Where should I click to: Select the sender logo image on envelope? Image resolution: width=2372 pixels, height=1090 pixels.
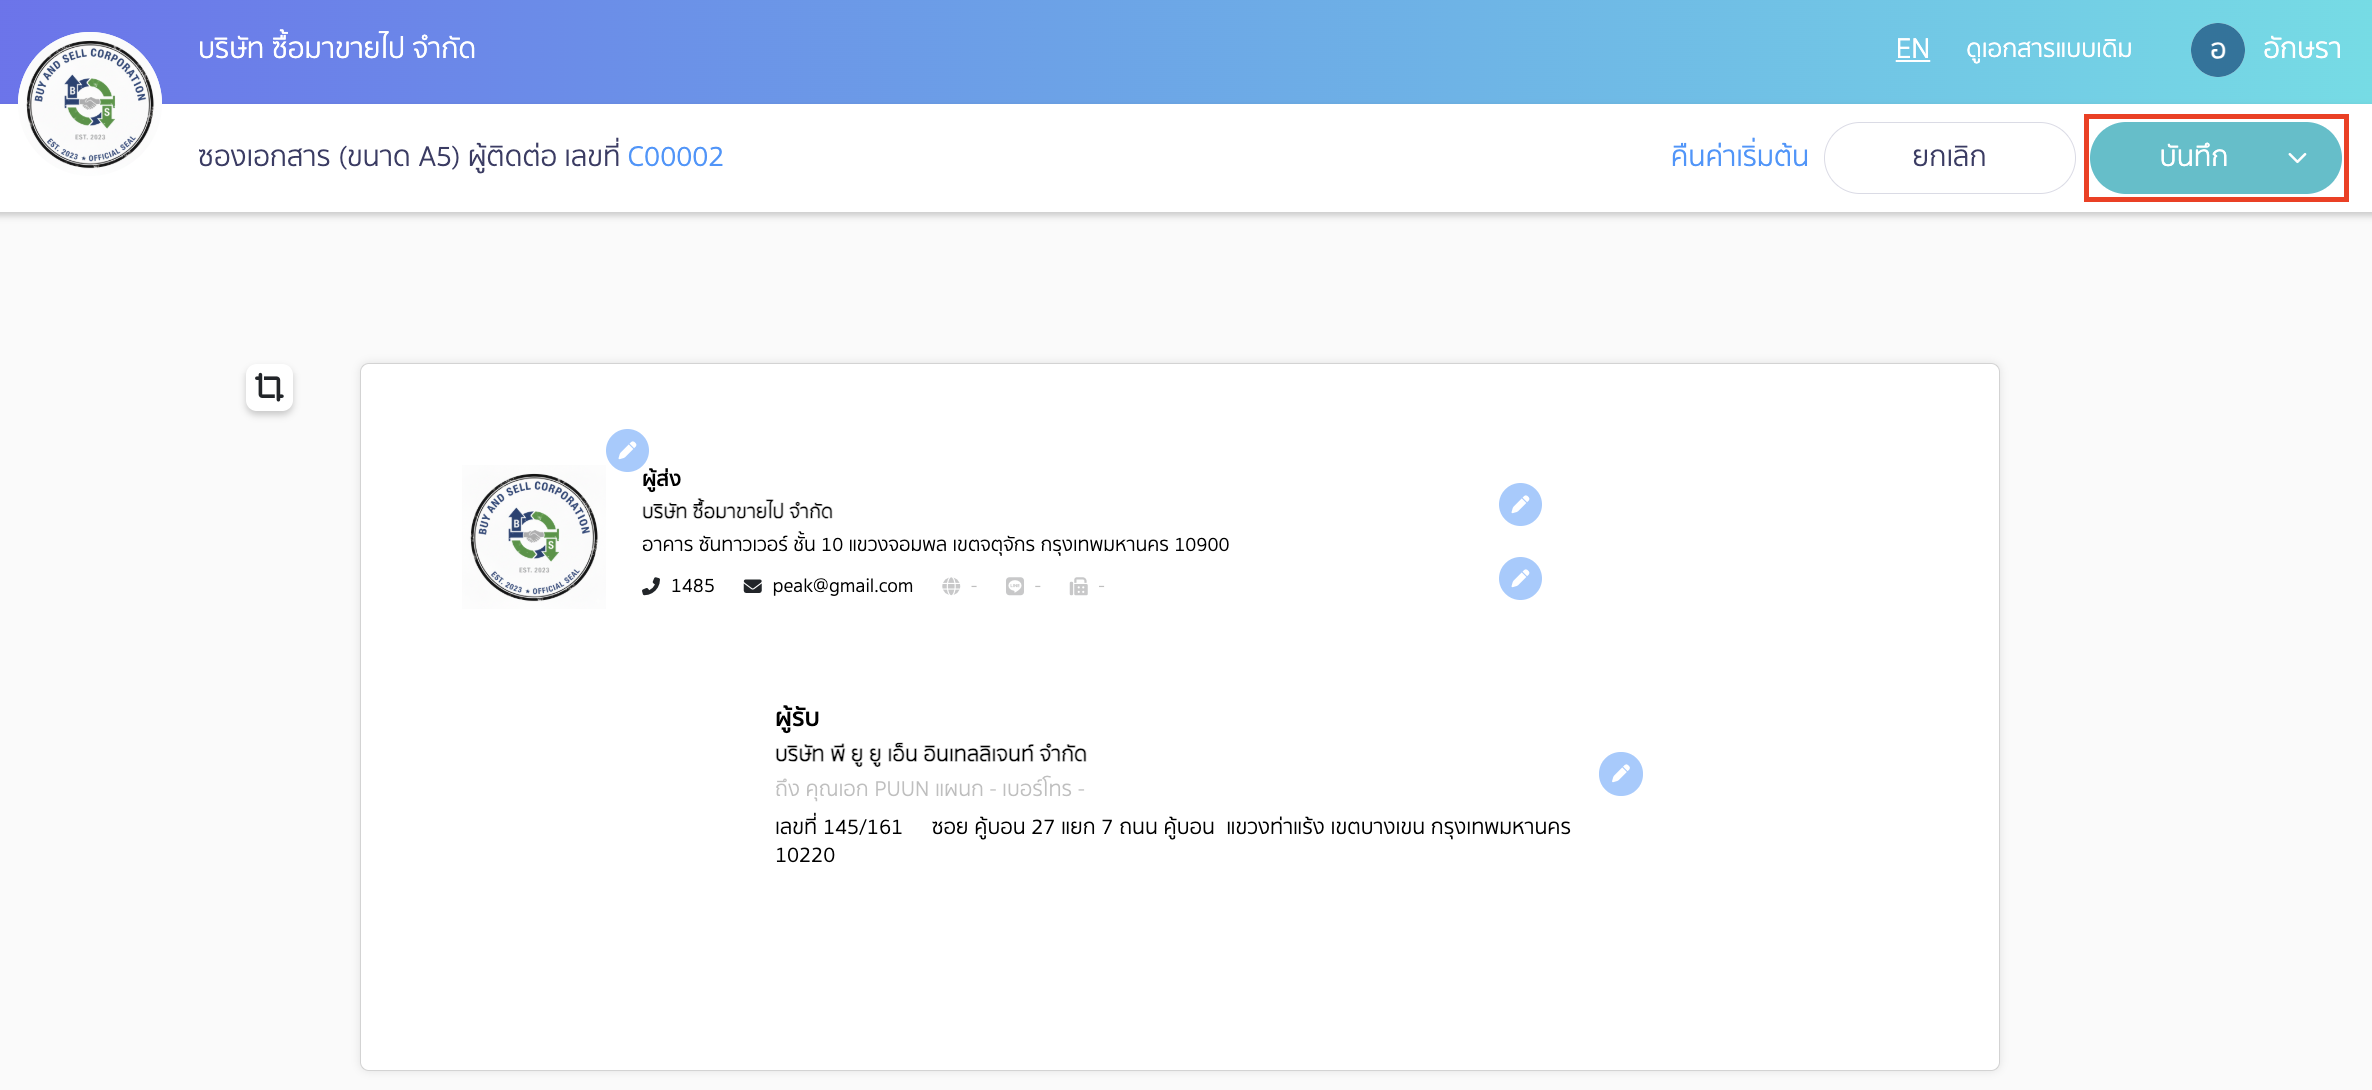point(534,537)
